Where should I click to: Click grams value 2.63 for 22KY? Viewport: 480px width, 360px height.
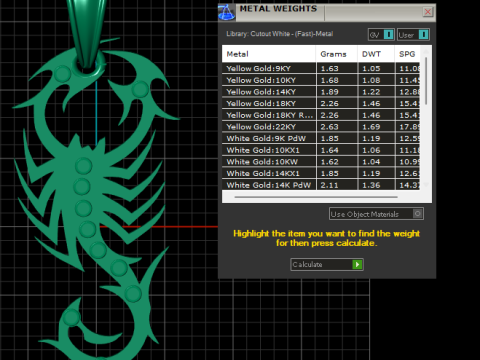(x=329, y=127)
